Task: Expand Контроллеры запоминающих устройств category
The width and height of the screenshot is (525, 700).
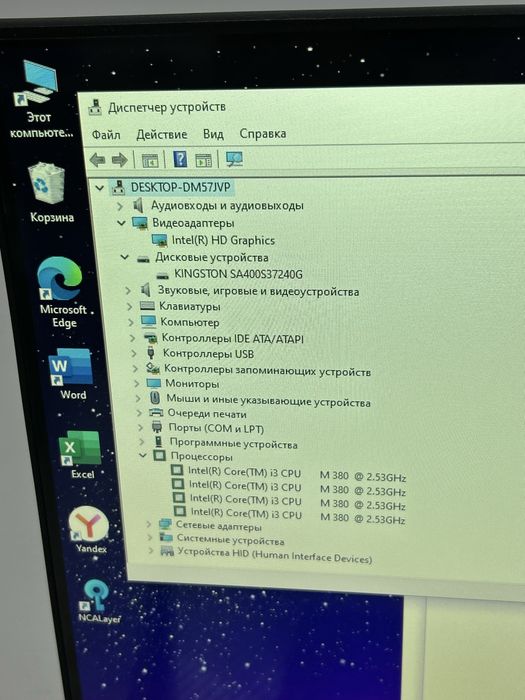Action: click(x=135, y=369)
